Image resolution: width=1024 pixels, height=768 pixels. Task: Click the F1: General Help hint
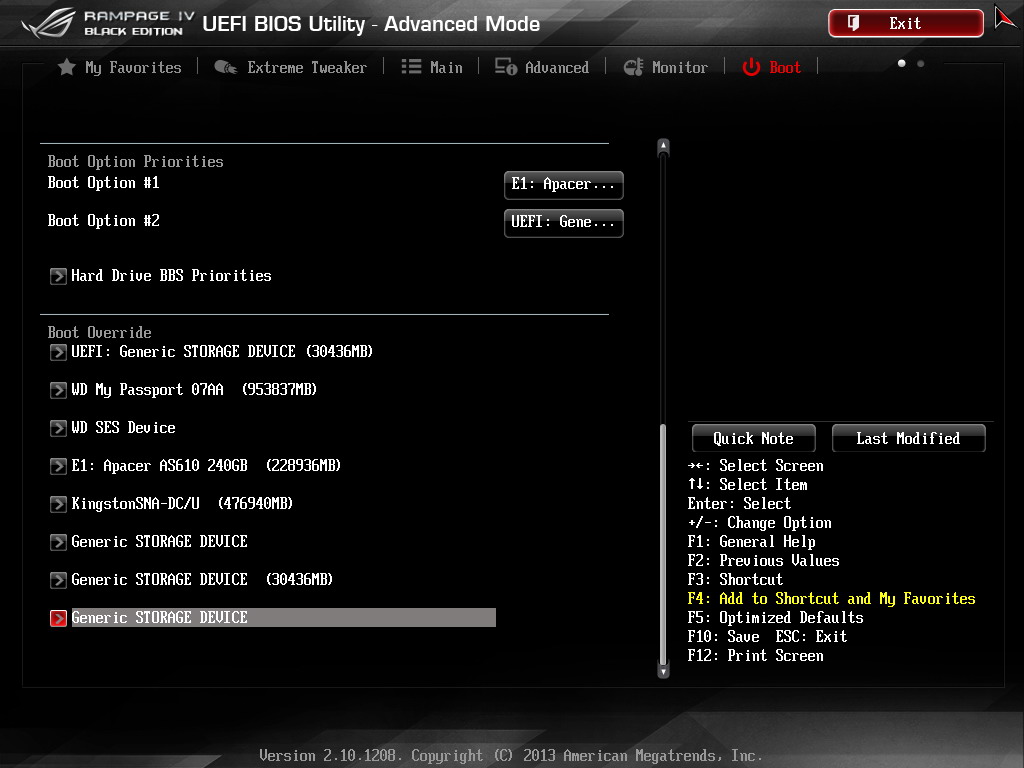[x=751, y=541]
